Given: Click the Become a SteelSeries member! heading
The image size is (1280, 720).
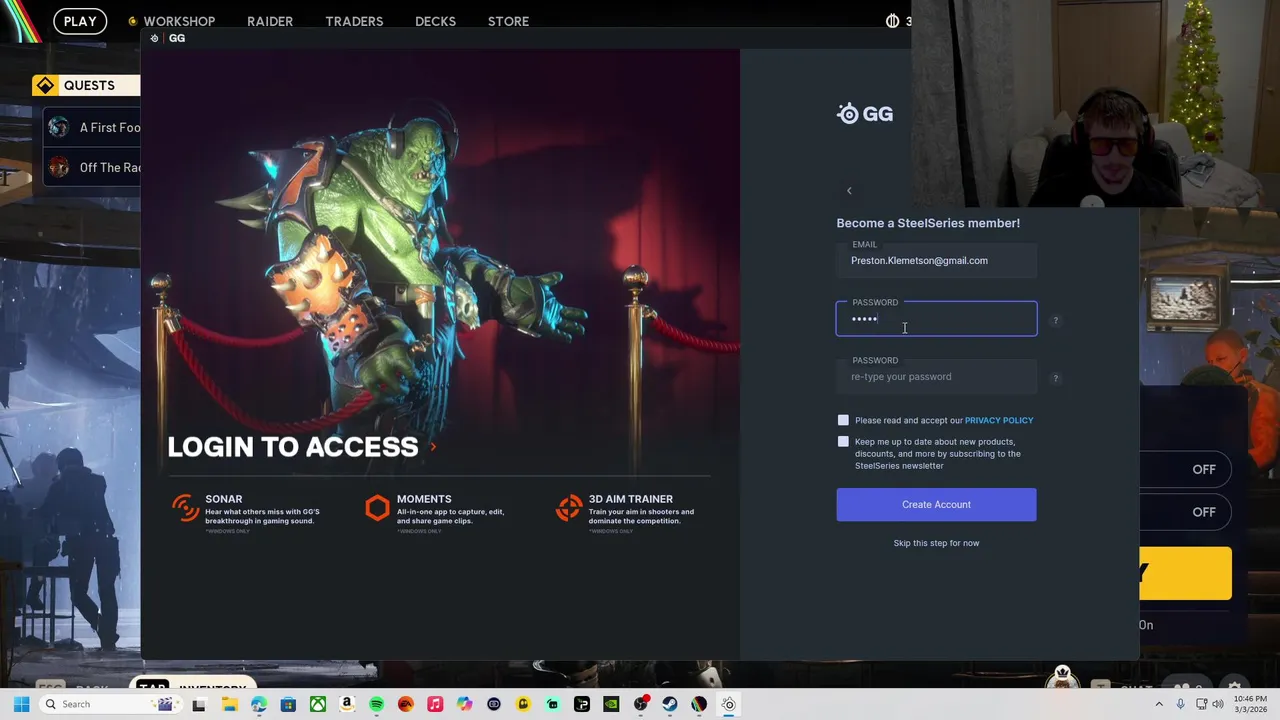Looking at the screenshot, I should coord(928,223).
